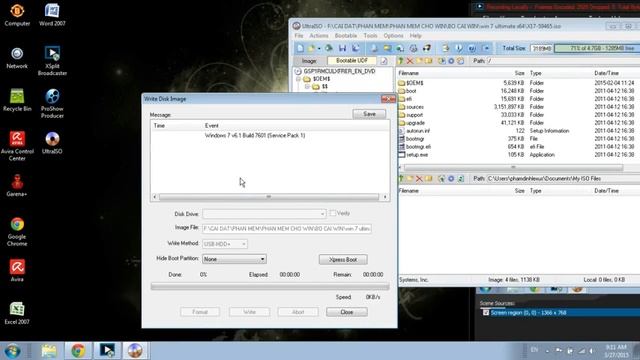Open the Excel 2007 desktop icon
This screenshot has width=640, height=360.
tap(17, 313)
